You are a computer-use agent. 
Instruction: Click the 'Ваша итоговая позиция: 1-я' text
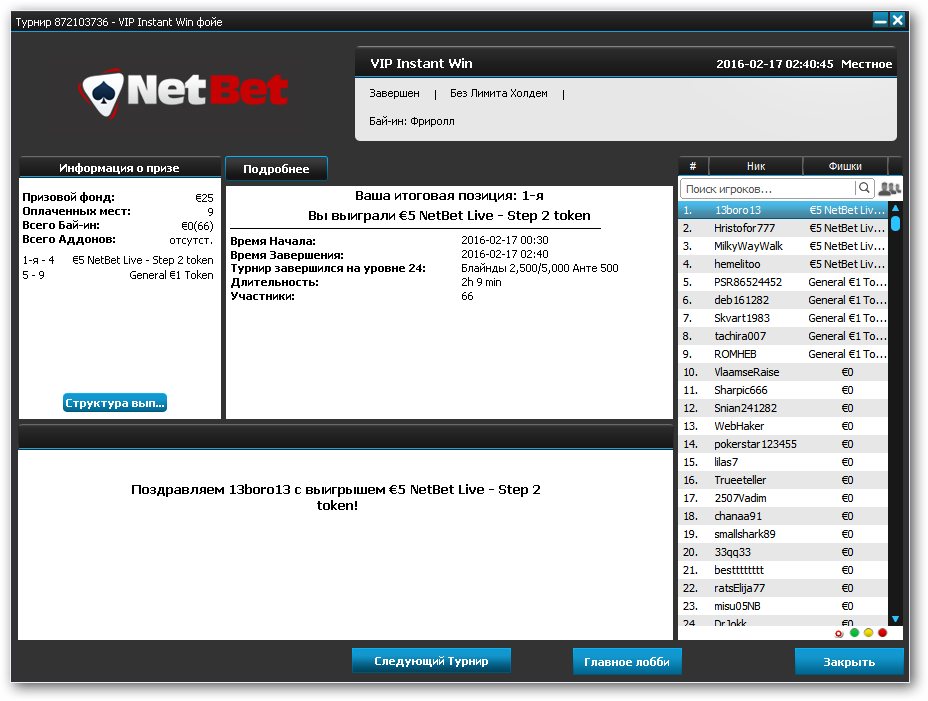(x=449, y=195)
